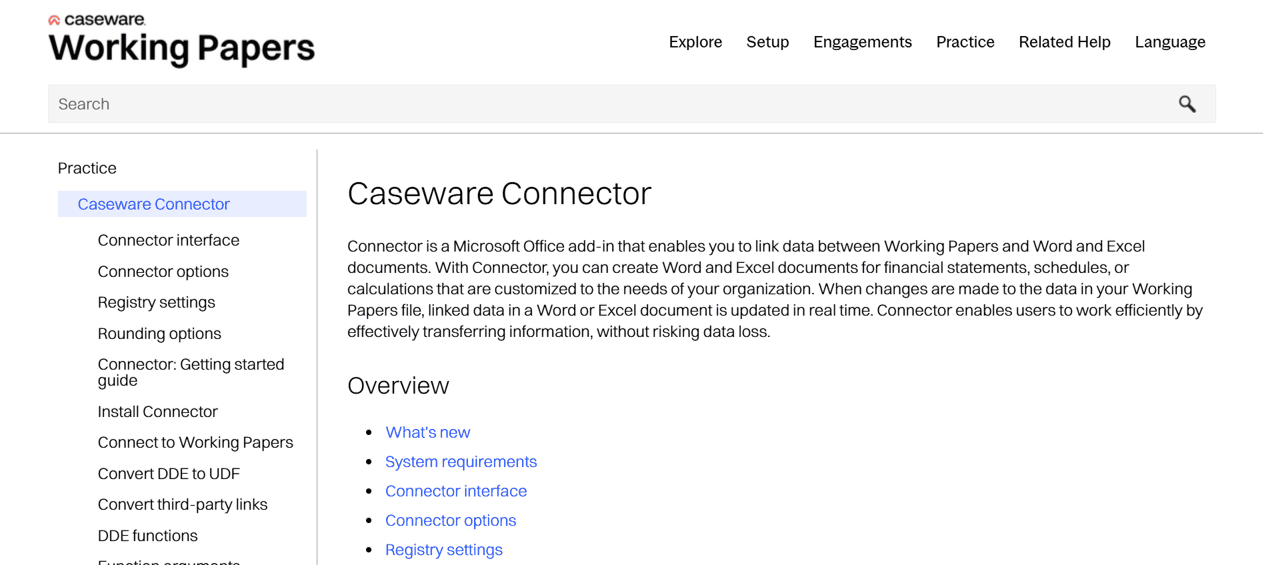
Task: Open the Caseware Working Papers logo
Action: (x=181, y=40)
